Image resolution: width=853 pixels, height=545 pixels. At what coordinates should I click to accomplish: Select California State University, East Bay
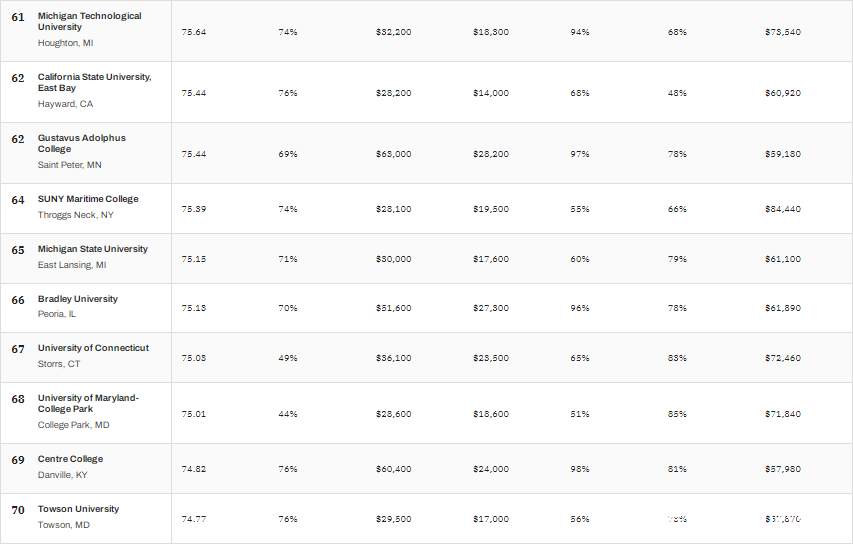[94, 82]
